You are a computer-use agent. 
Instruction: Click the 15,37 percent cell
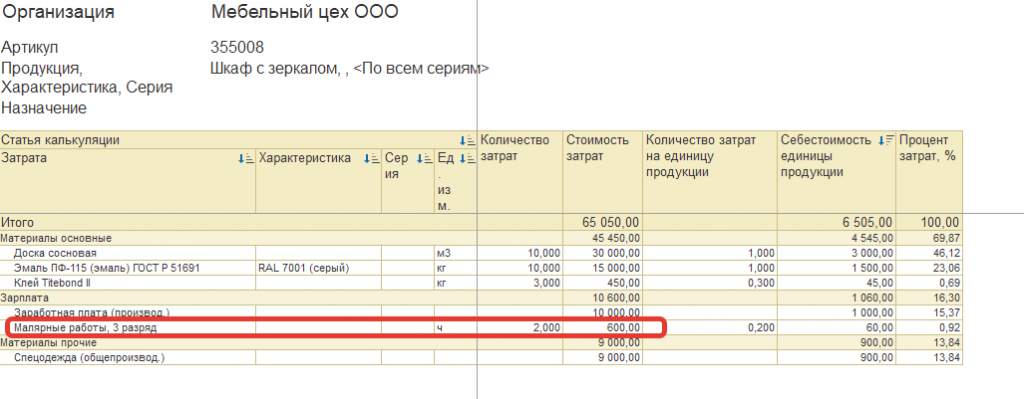[929, 312]
